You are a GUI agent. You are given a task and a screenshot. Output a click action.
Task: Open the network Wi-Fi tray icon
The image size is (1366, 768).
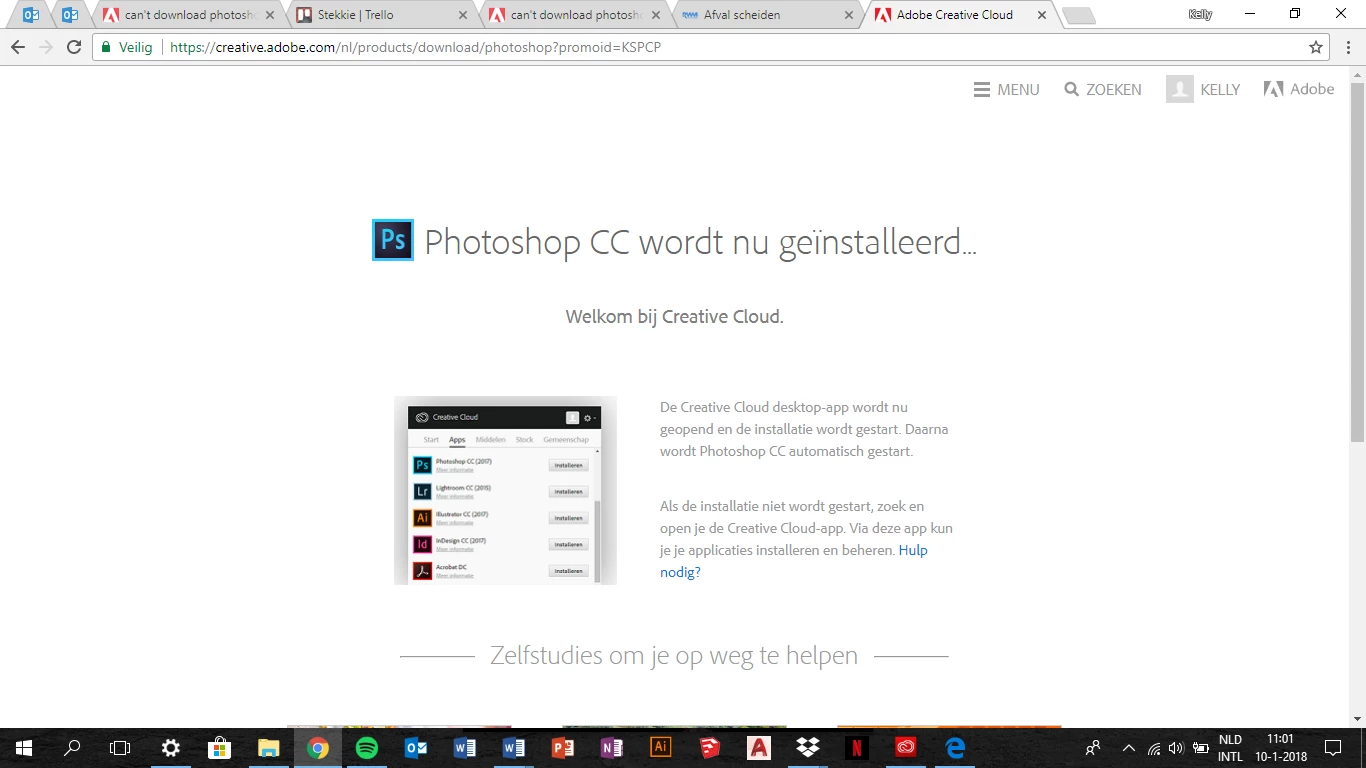(x=1154, y=748)
